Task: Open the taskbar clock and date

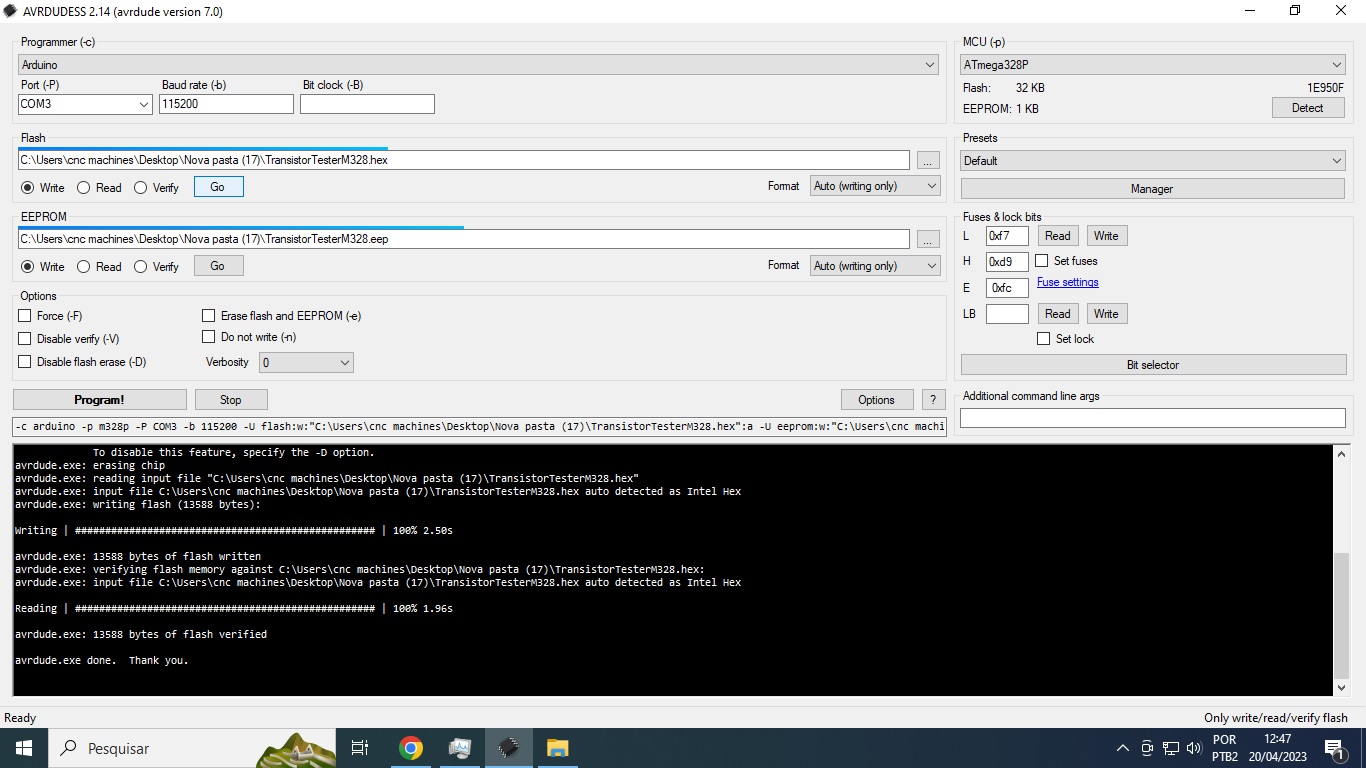Action: [x=1277, y=748]
